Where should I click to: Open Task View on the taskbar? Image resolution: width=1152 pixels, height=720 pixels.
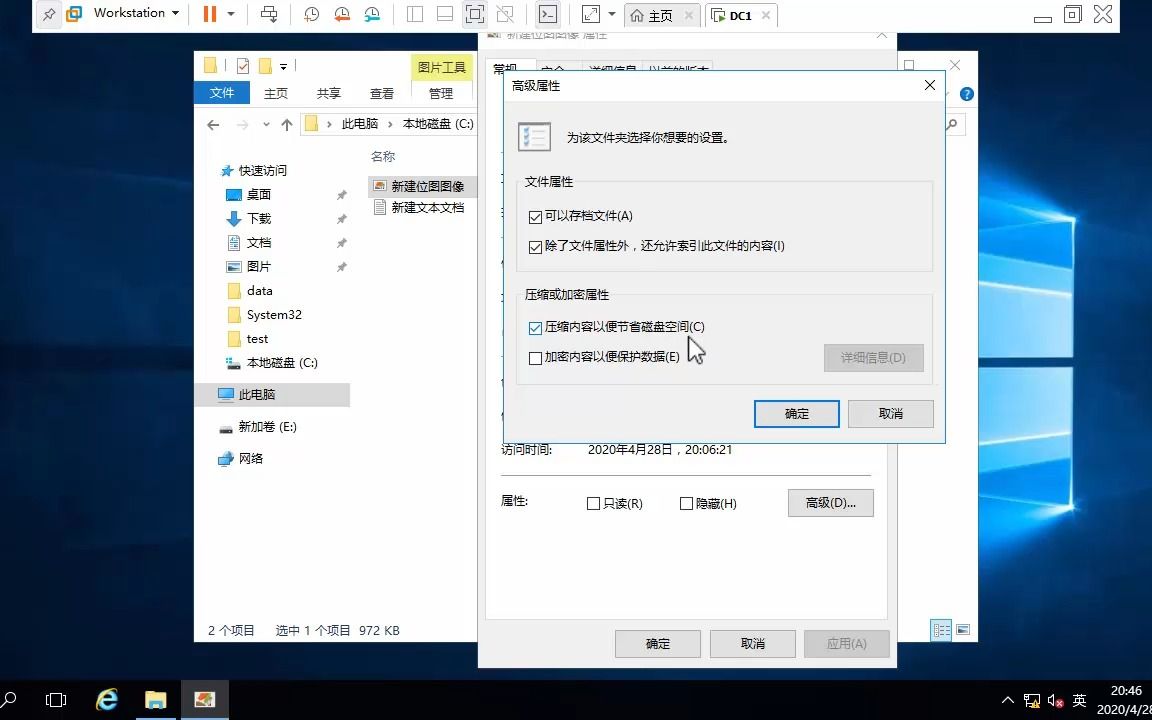[56, 700]
